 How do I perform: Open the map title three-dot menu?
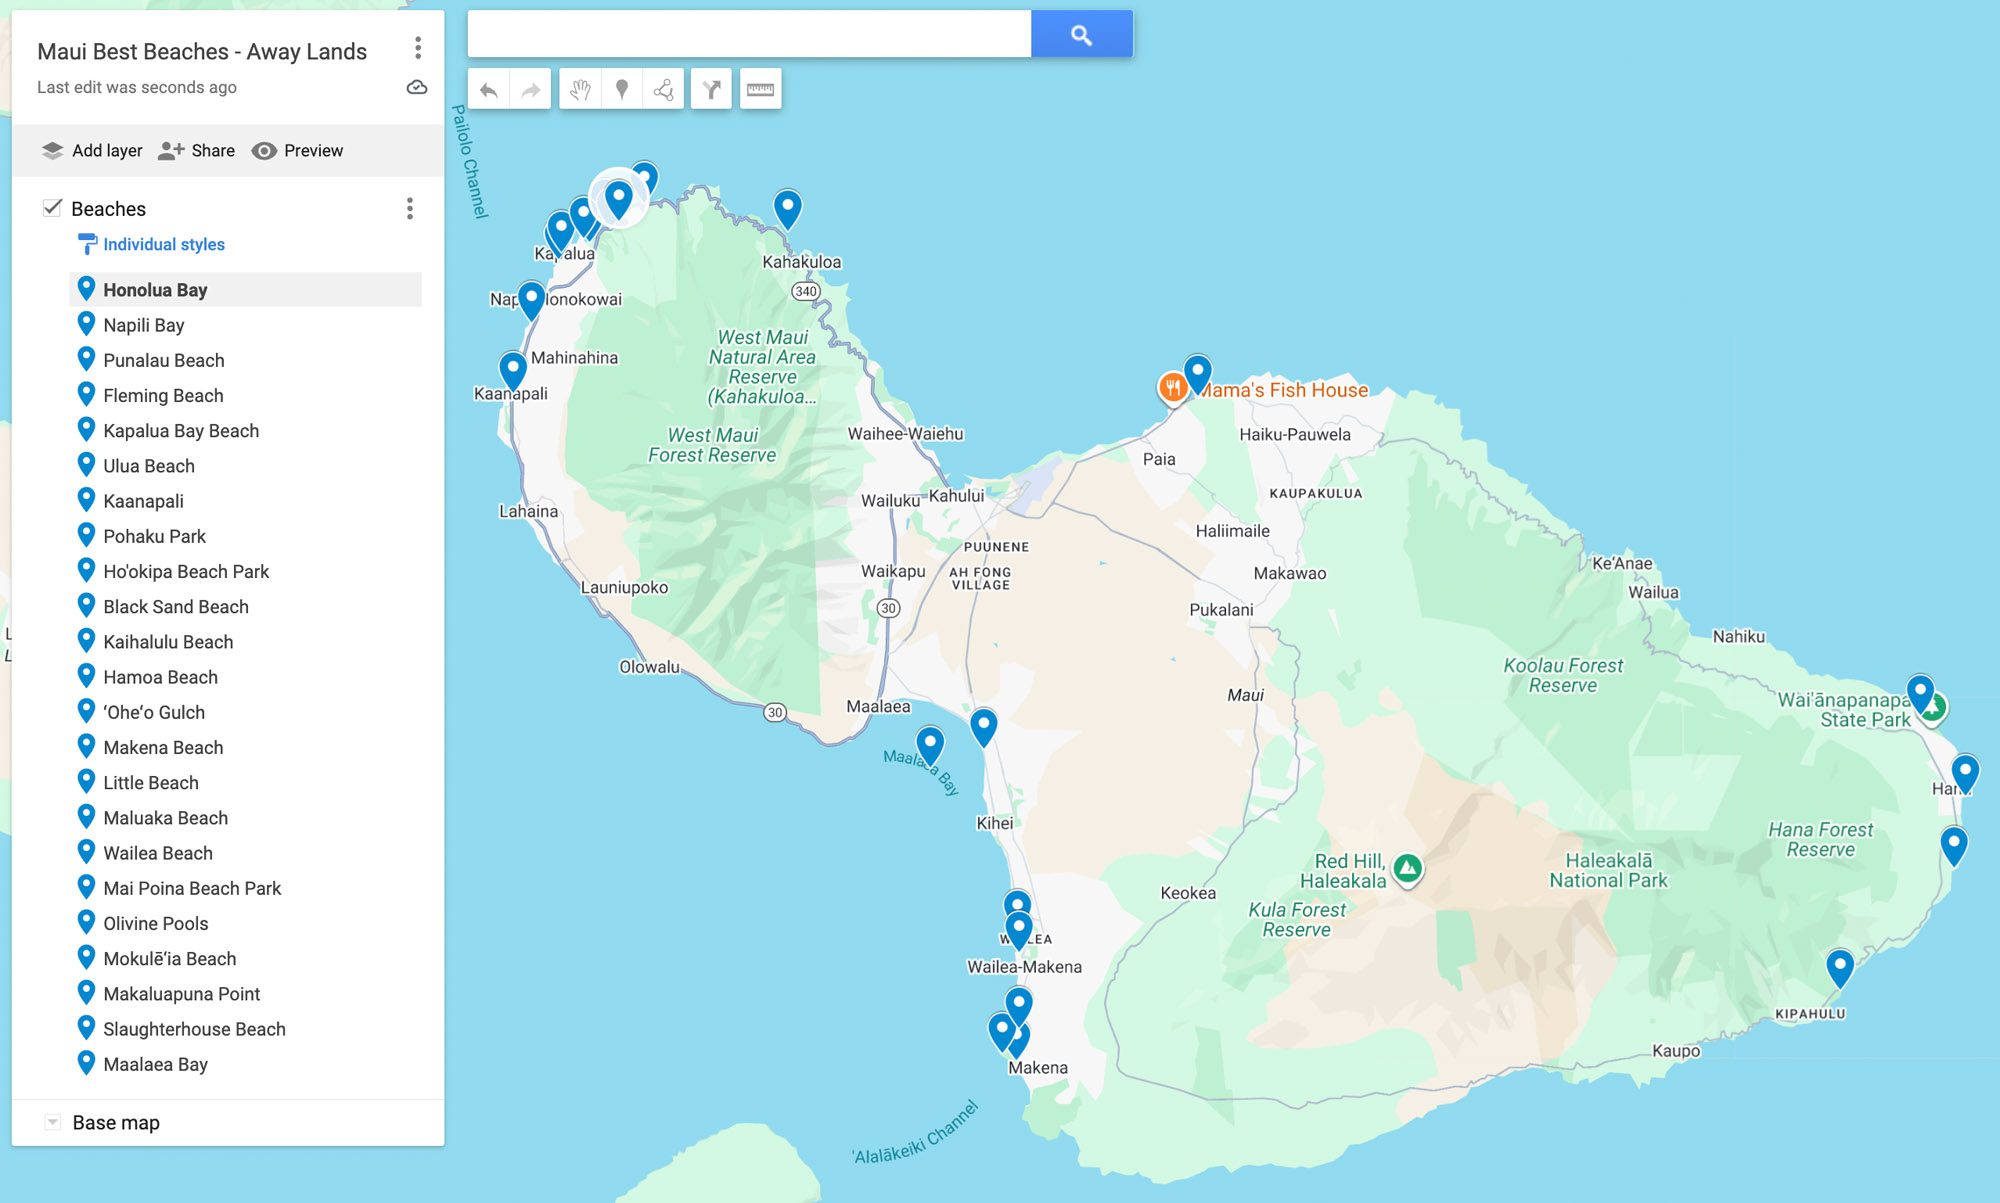(418, 48)
